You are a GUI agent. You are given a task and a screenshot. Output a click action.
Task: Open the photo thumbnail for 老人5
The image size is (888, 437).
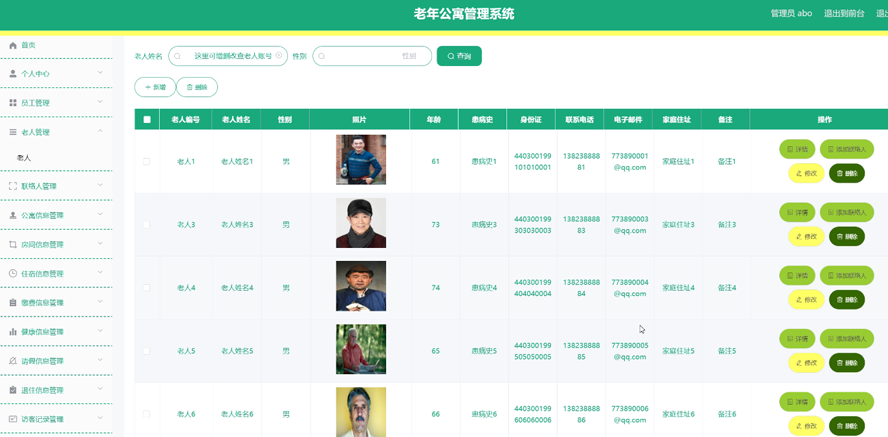[x=361, y=349]
